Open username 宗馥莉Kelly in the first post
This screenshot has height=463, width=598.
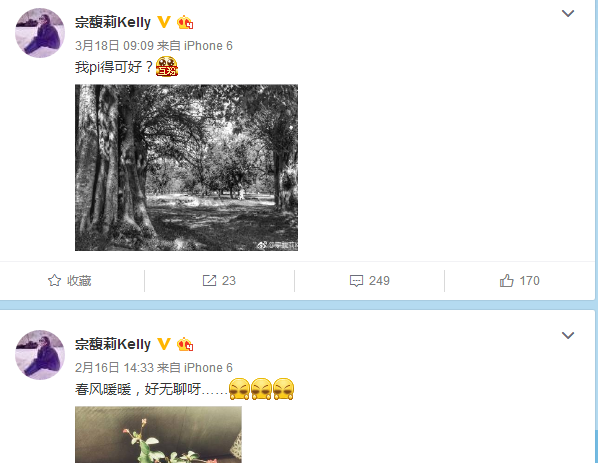coord(113,22)
